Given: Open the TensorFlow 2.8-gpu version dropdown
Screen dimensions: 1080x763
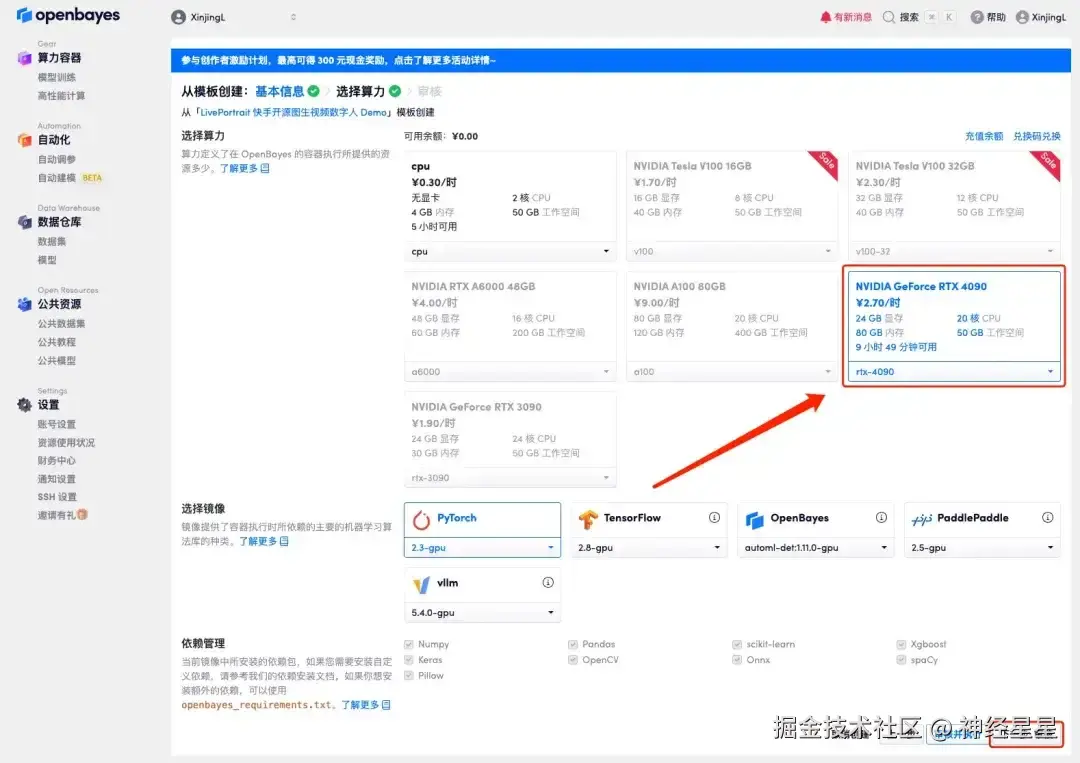Looking at the screenshot, I should [649, 547].
